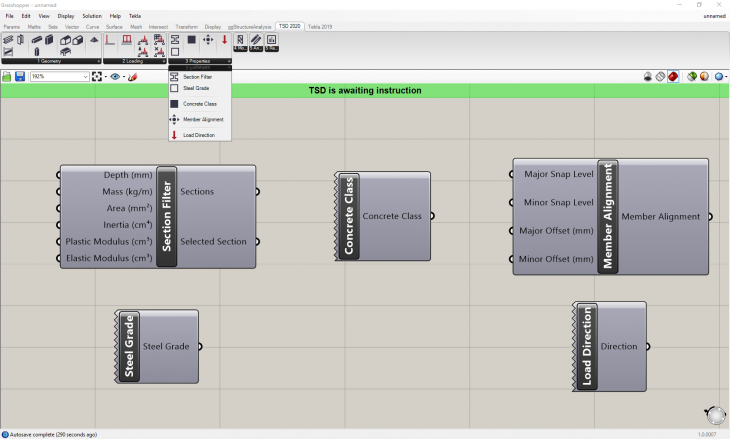
Task: Click the Section Filter component name bar on the canvas
Action: point(167,216)
